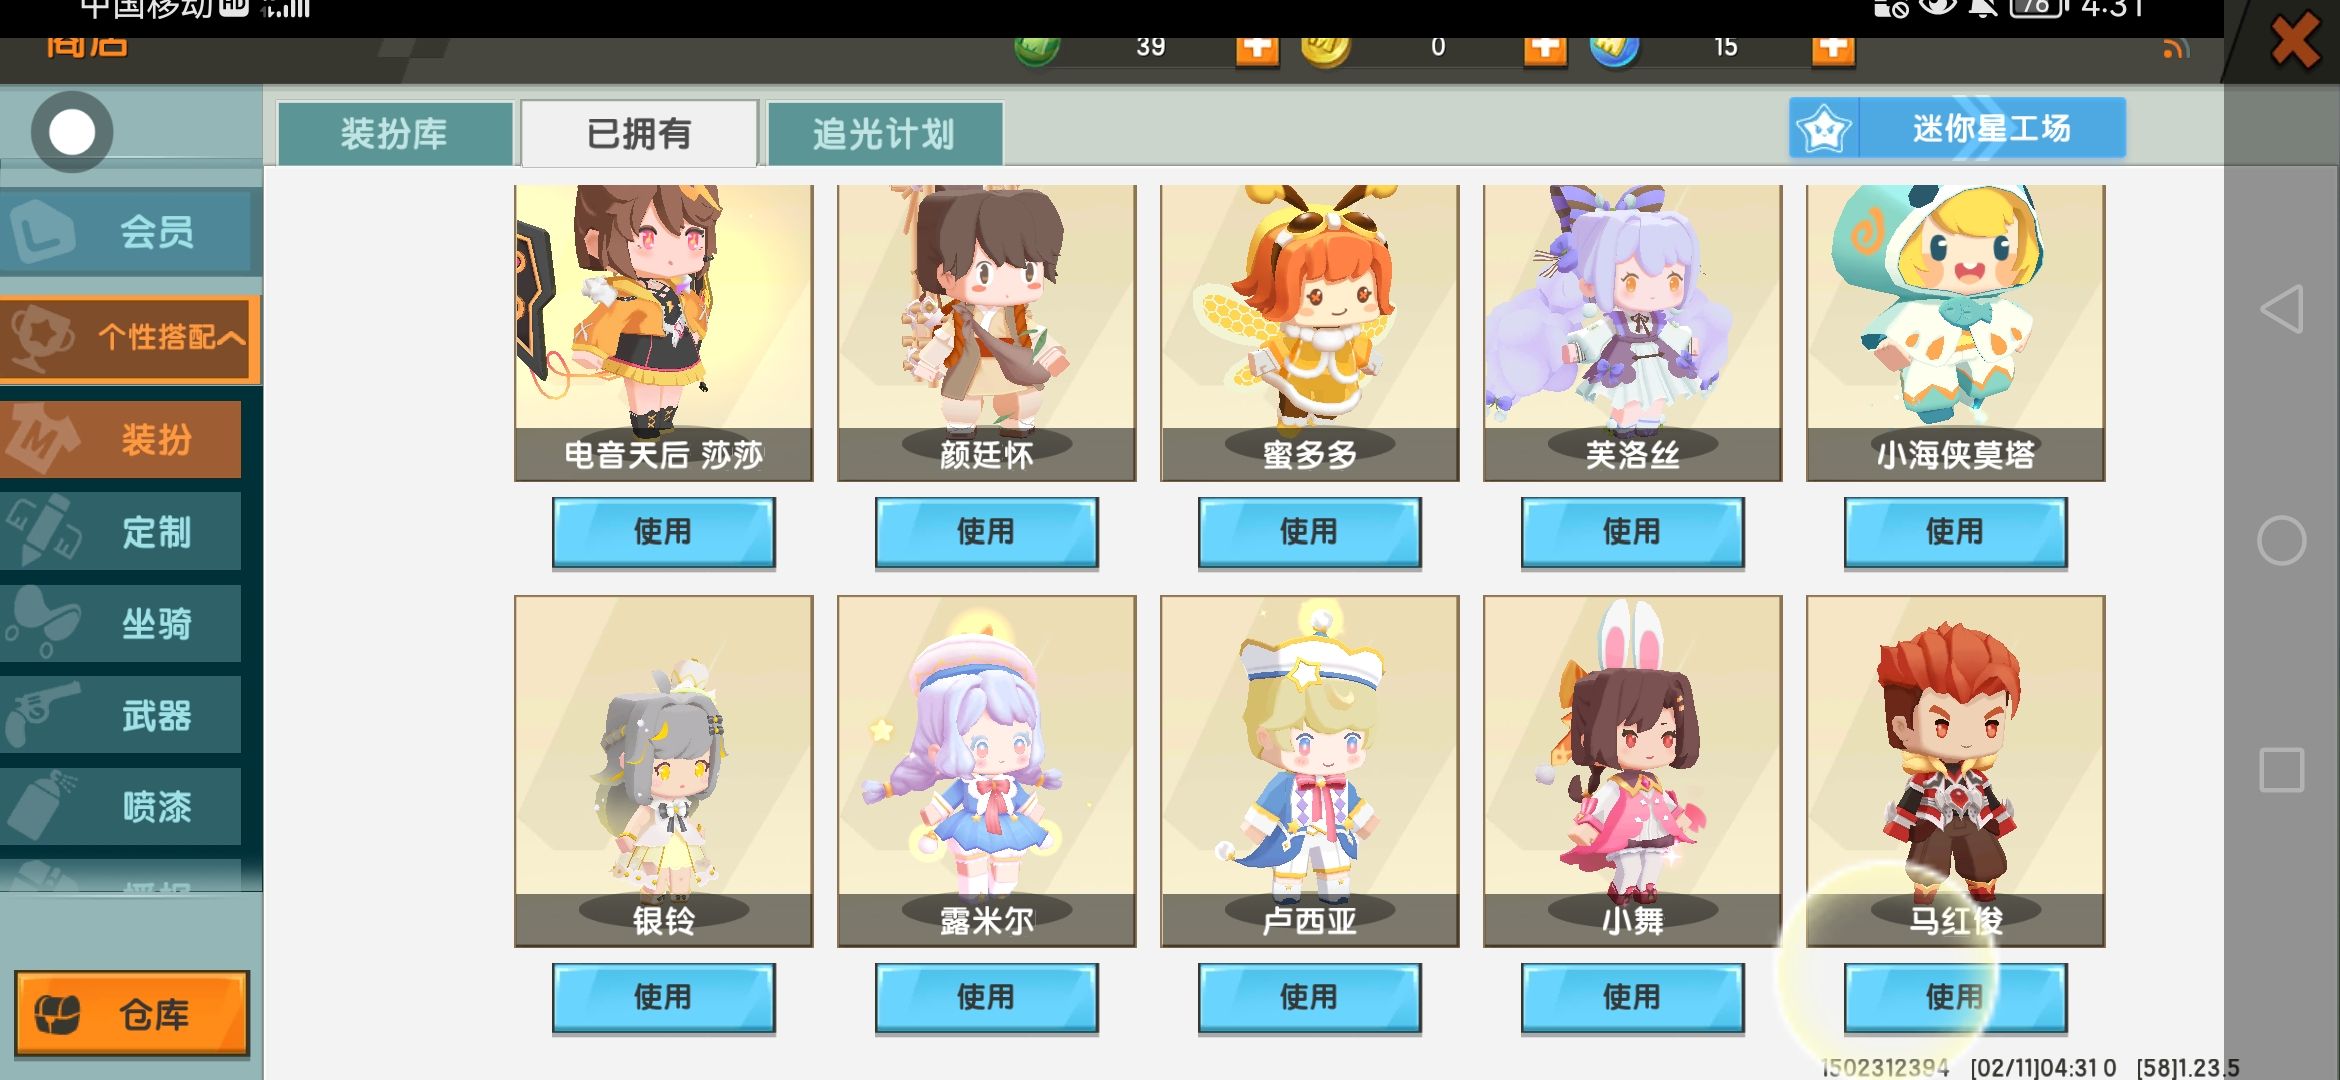Tap the plus icon beside the blue coin balance

1832,49
